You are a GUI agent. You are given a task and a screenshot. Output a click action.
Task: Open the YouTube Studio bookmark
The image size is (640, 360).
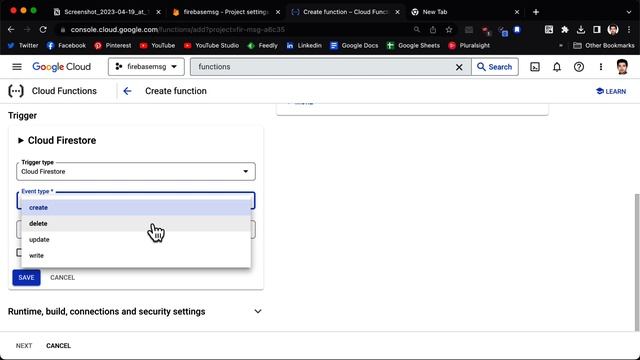point(211,45)
